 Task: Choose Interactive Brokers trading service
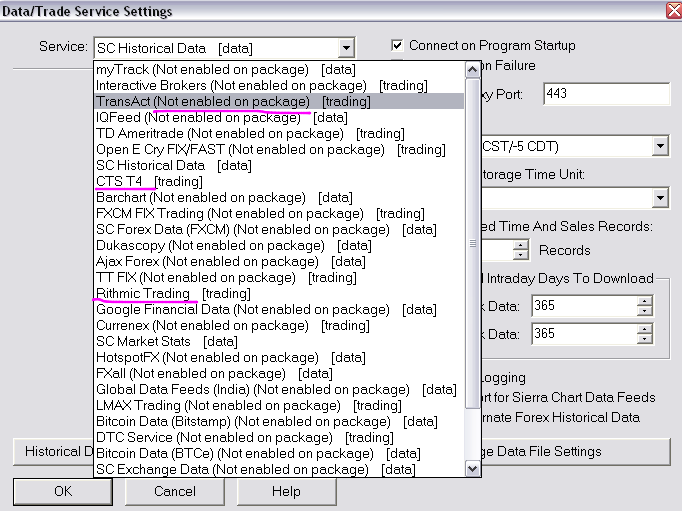pyautogui.click(x=279, y=86)
